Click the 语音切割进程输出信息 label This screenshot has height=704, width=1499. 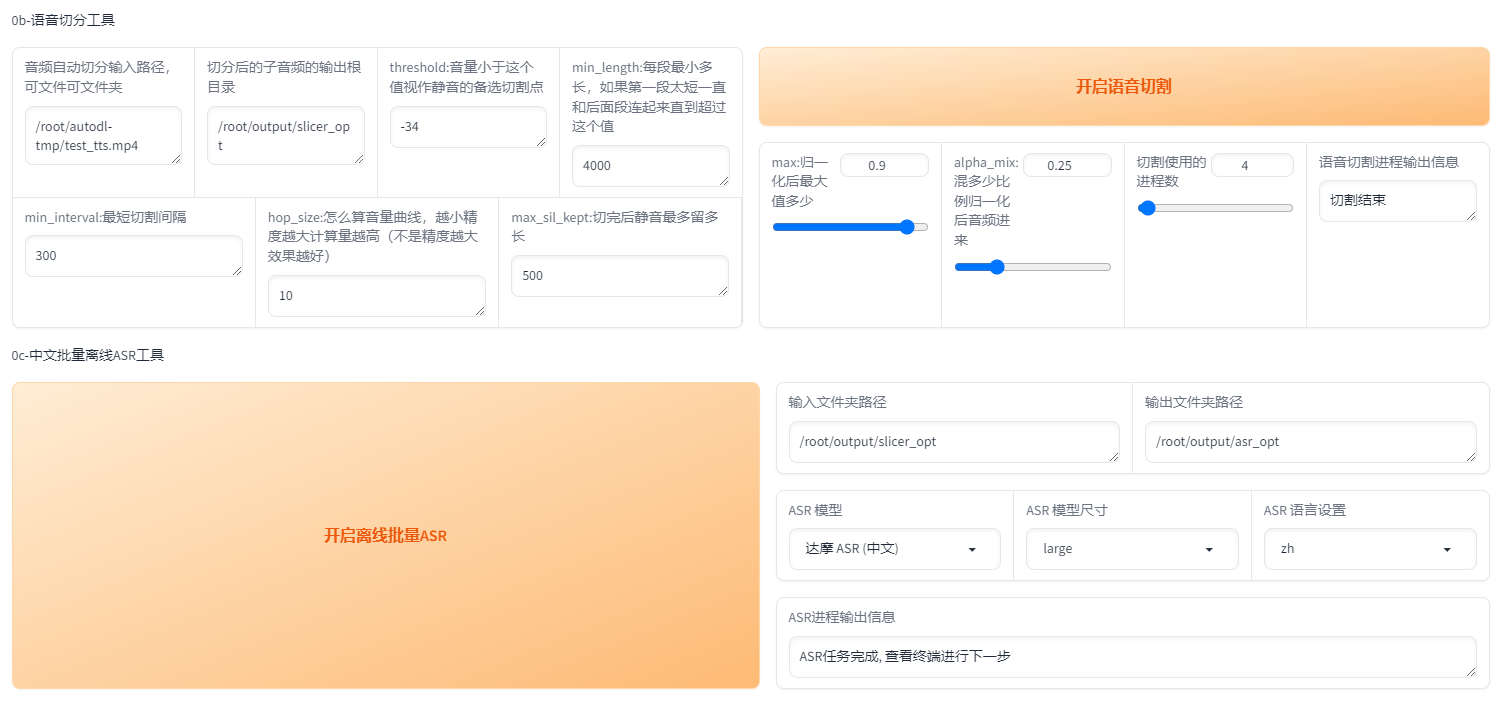(1389, 162)
